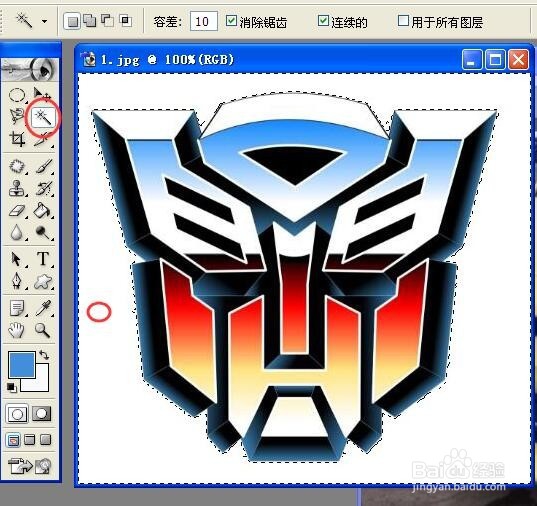Select the Type tool
Image resolution: width=537 pixels, height=506 pixels.
pyautogui.click(x=43, y=259)
